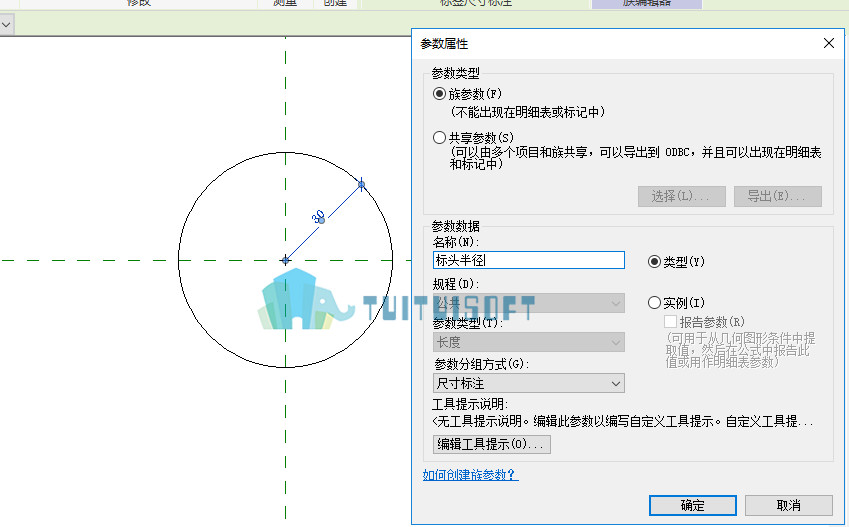The width and height of the screenshot is (849, 527).
Task: Choose the 类型(Y) radio option
Action: [x=654, y=262]
